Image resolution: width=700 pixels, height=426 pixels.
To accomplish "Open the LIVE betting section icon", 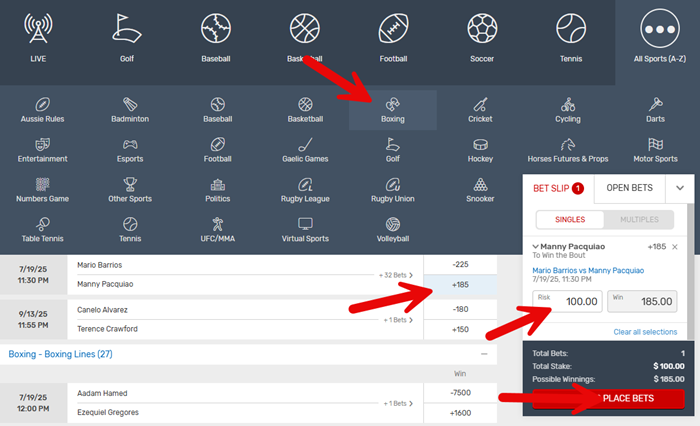I will (x=38, y=31).
